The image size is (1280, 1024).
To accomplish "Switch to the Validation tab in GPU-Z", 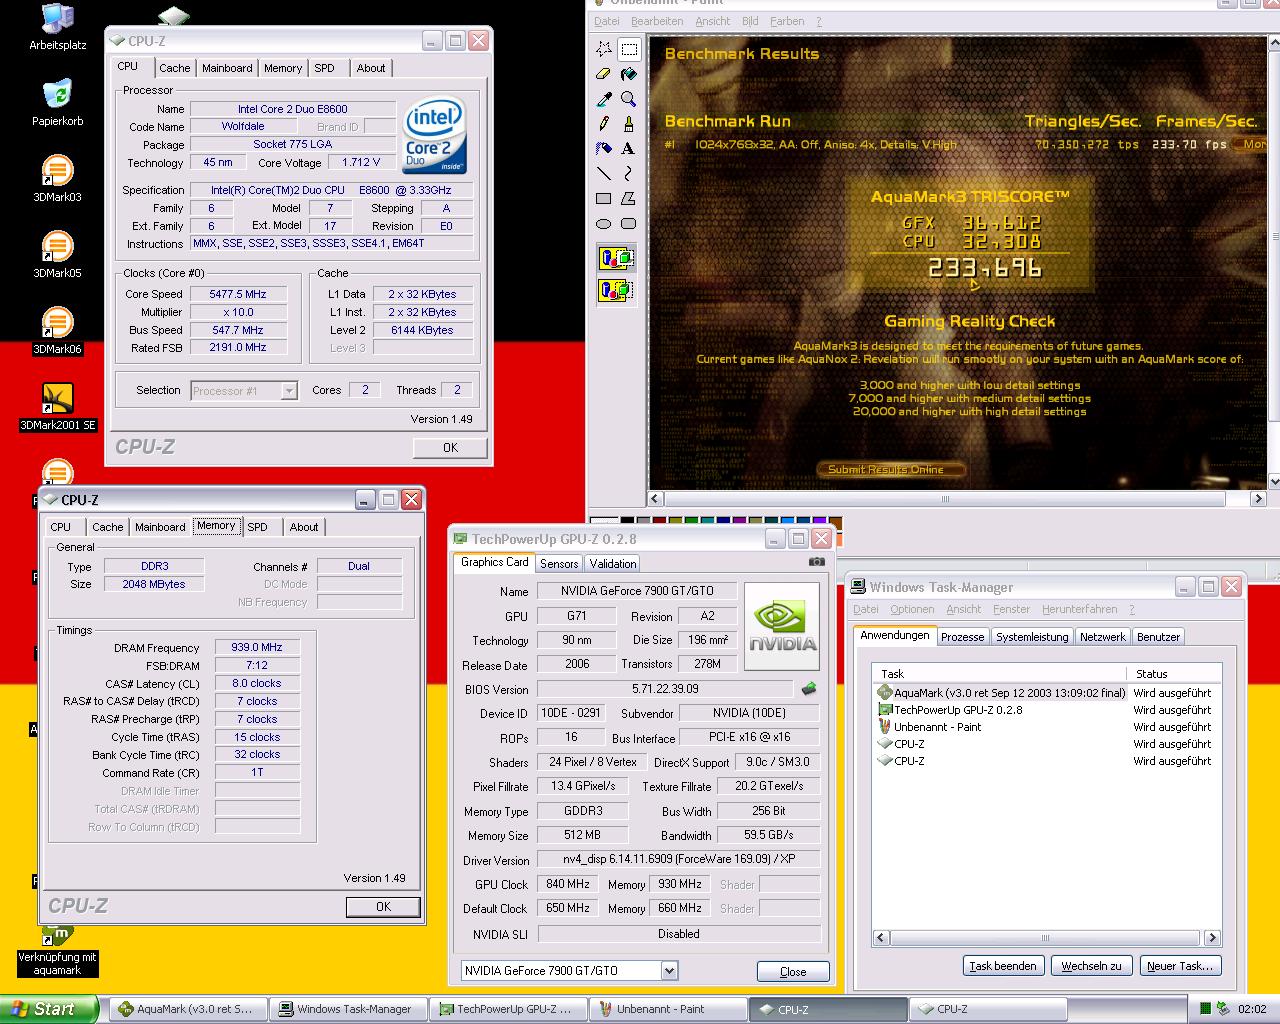I will click(x=613, y=564).
